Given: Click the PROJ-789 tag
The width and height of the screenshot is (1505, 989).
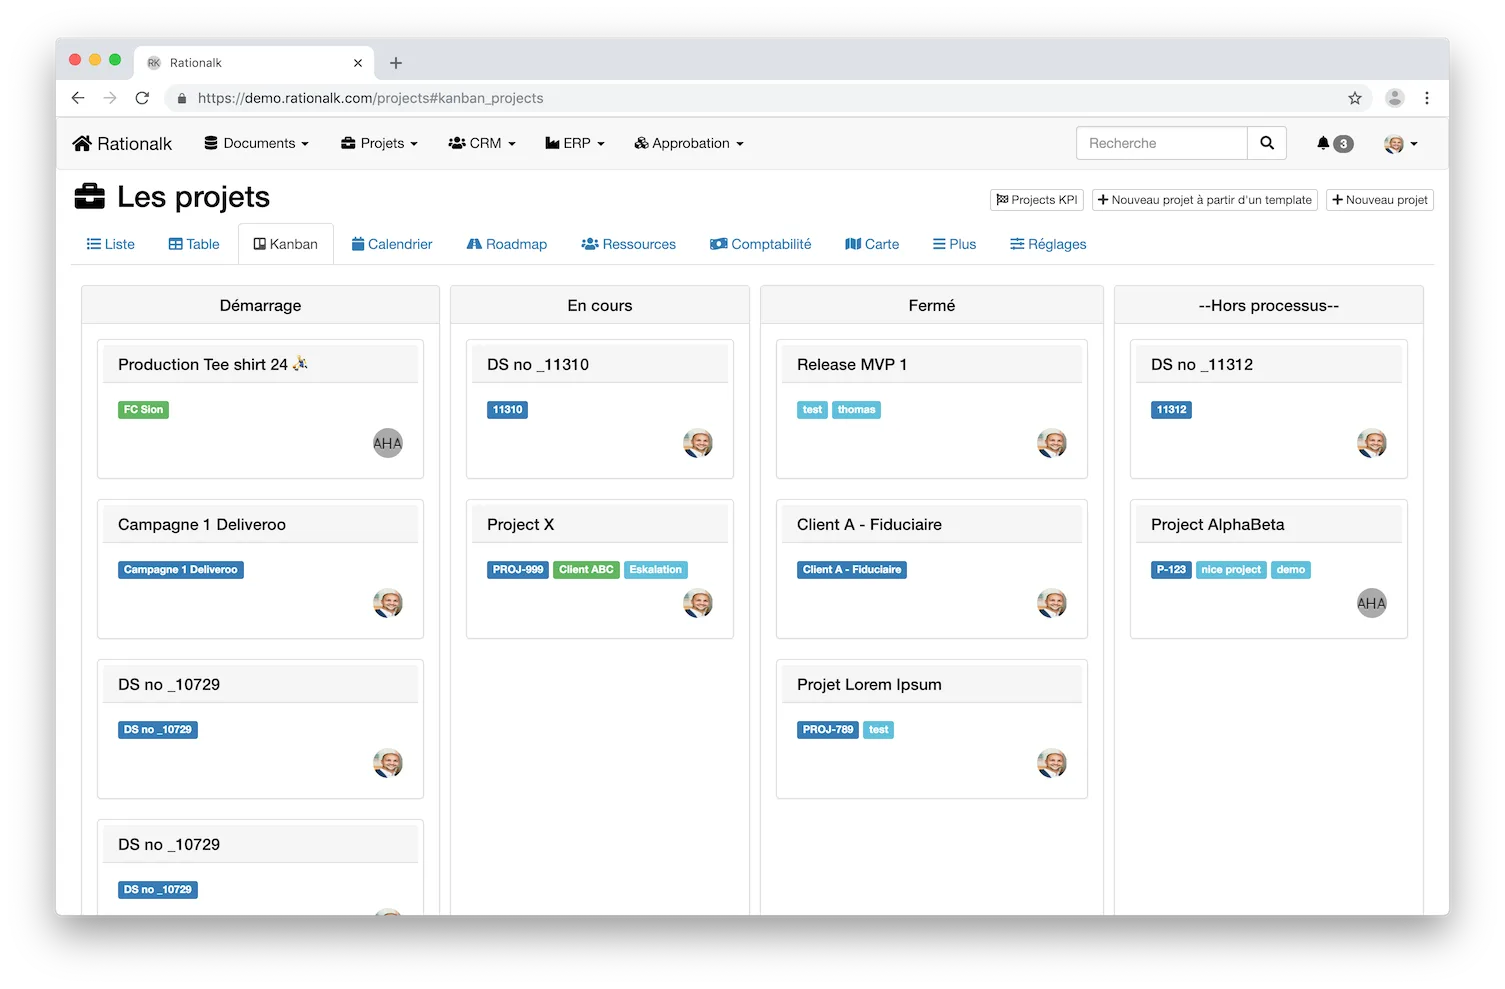Looking at the screenshot, I should (828, 729).
